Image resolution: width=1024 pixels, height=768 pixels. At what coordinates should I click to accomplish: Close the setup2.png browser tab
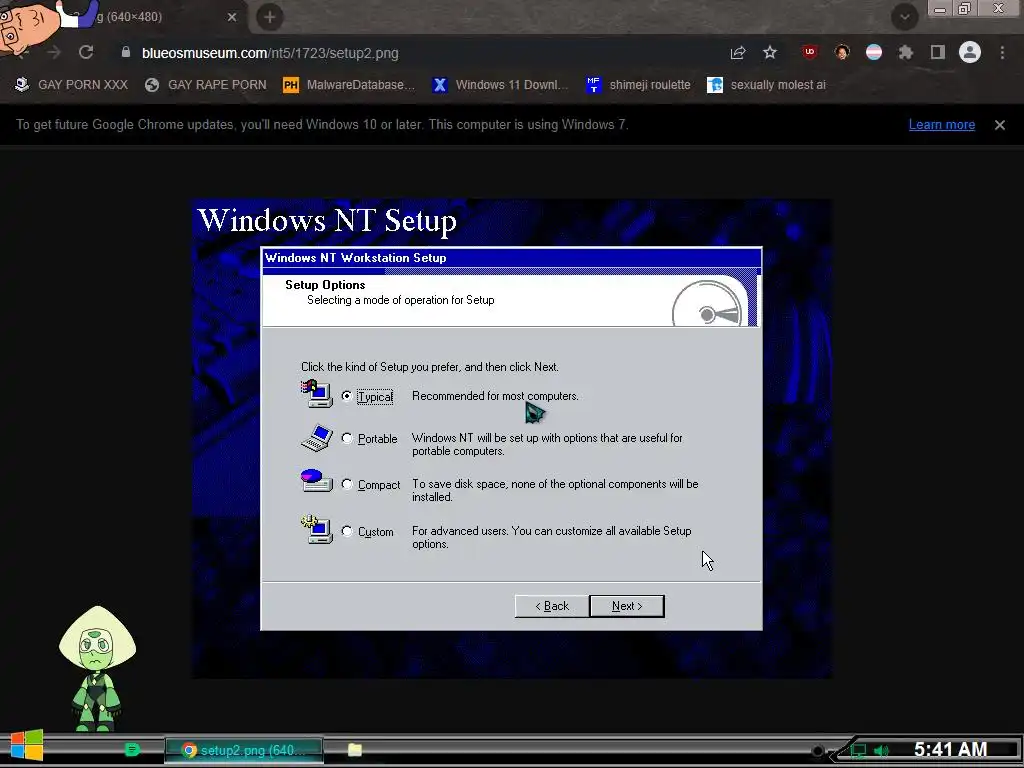click(x=232, y=17)
